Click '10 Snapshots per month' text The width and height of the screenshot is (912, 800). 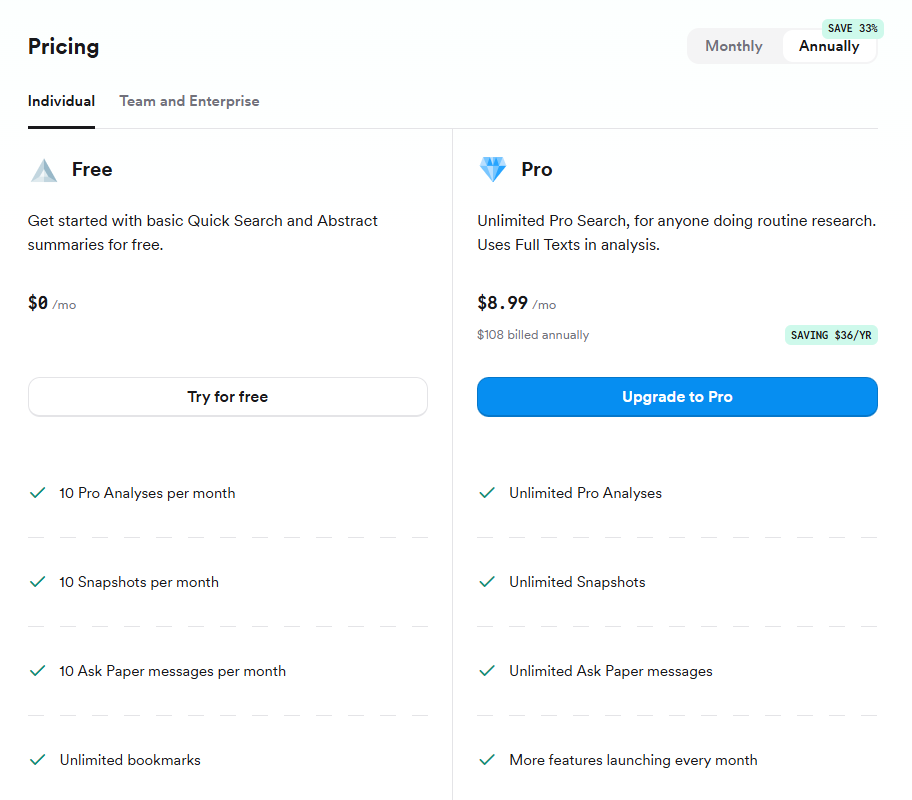point(139,582)
